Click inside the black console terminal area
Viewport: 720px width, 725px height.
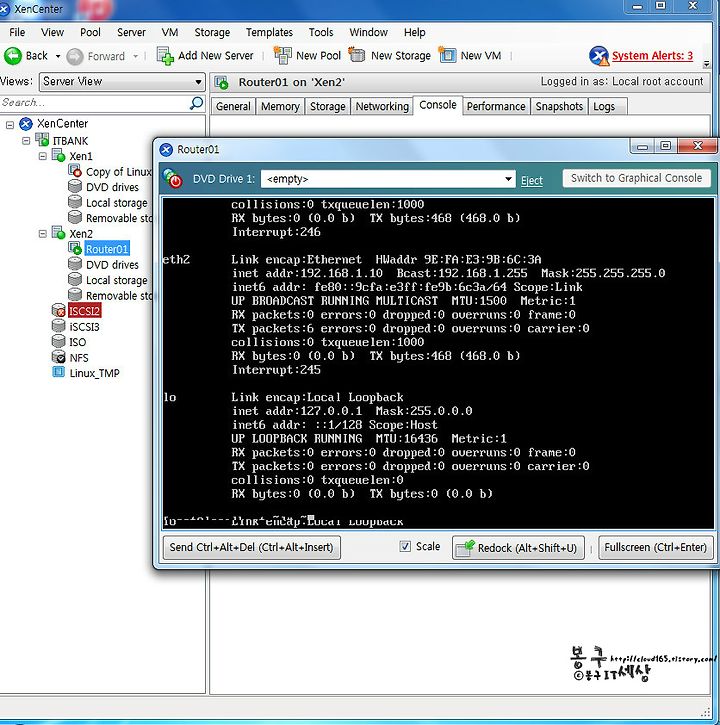point(438,363)
